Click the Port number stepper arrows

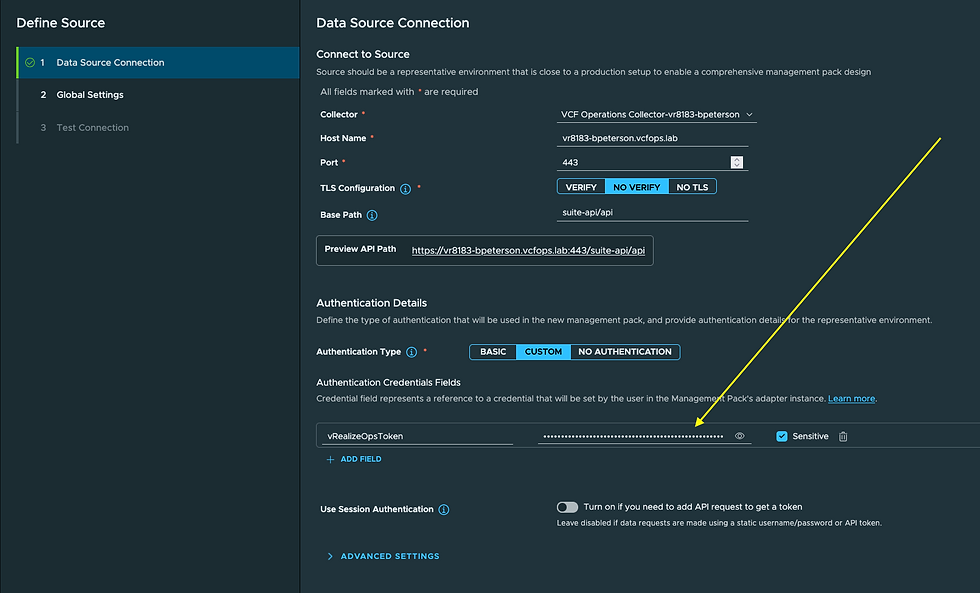737,162
